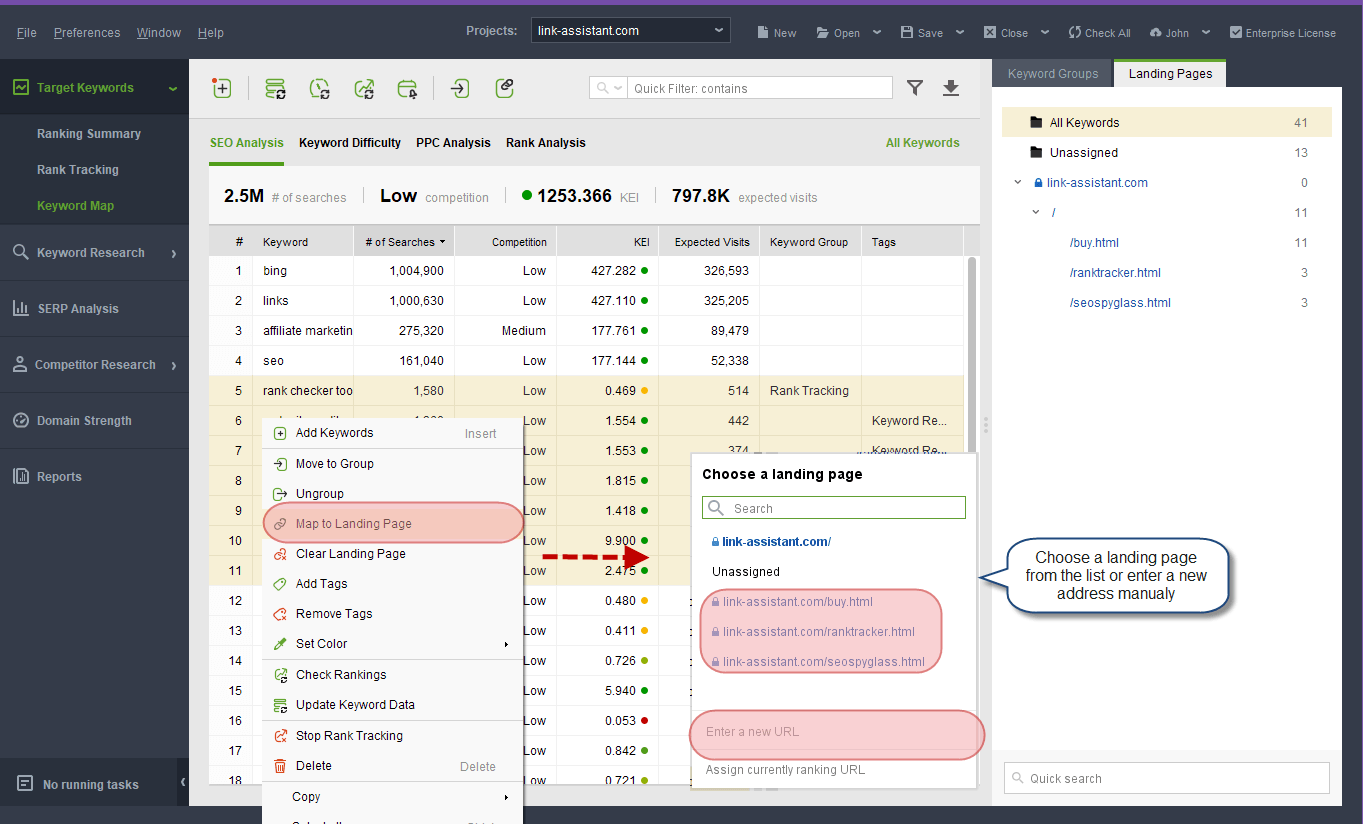Click the Open project button
This screenshot has width=1363, height=824.
point(838,33)
